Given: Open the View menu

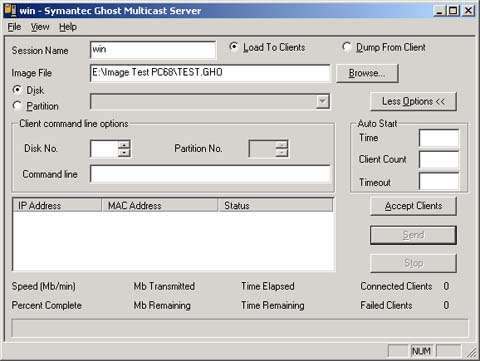Looking at the screenshot, I should pyautogui.click(x=40, y=27).
